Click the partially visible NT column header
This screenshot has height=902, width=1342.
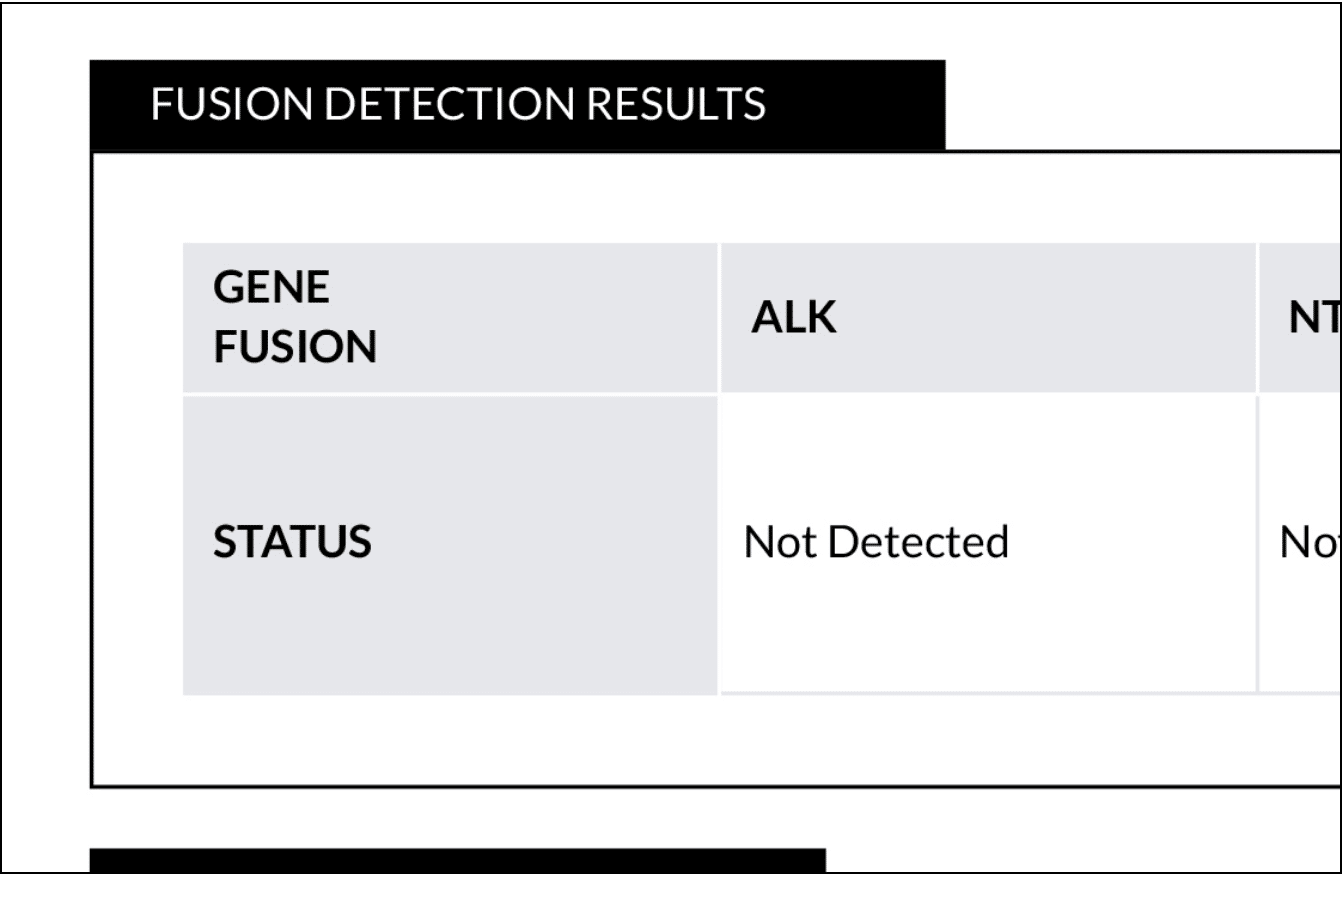pyautogui.click(x=1313, y=317)
